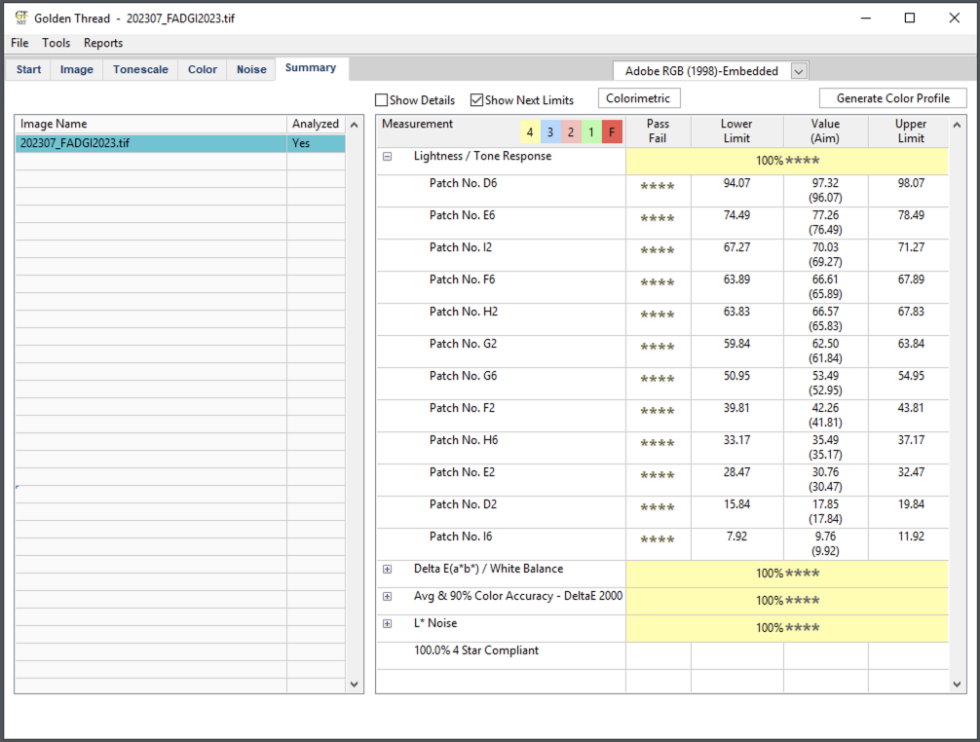Expand the Delta E(a*b*) / White Balance row
The image size is (980, 742).
[387, 569]
